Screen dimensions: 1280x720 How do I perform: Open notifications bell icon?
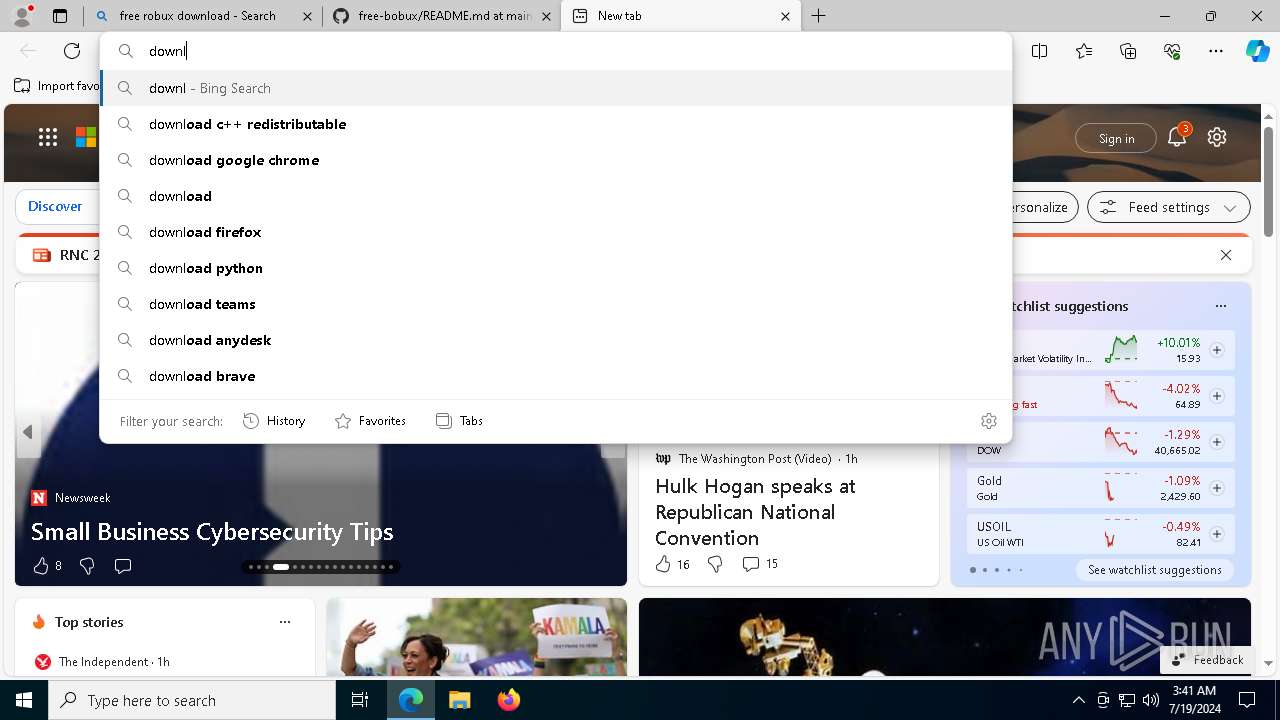pyautogui.click(x=1177, y=138)
